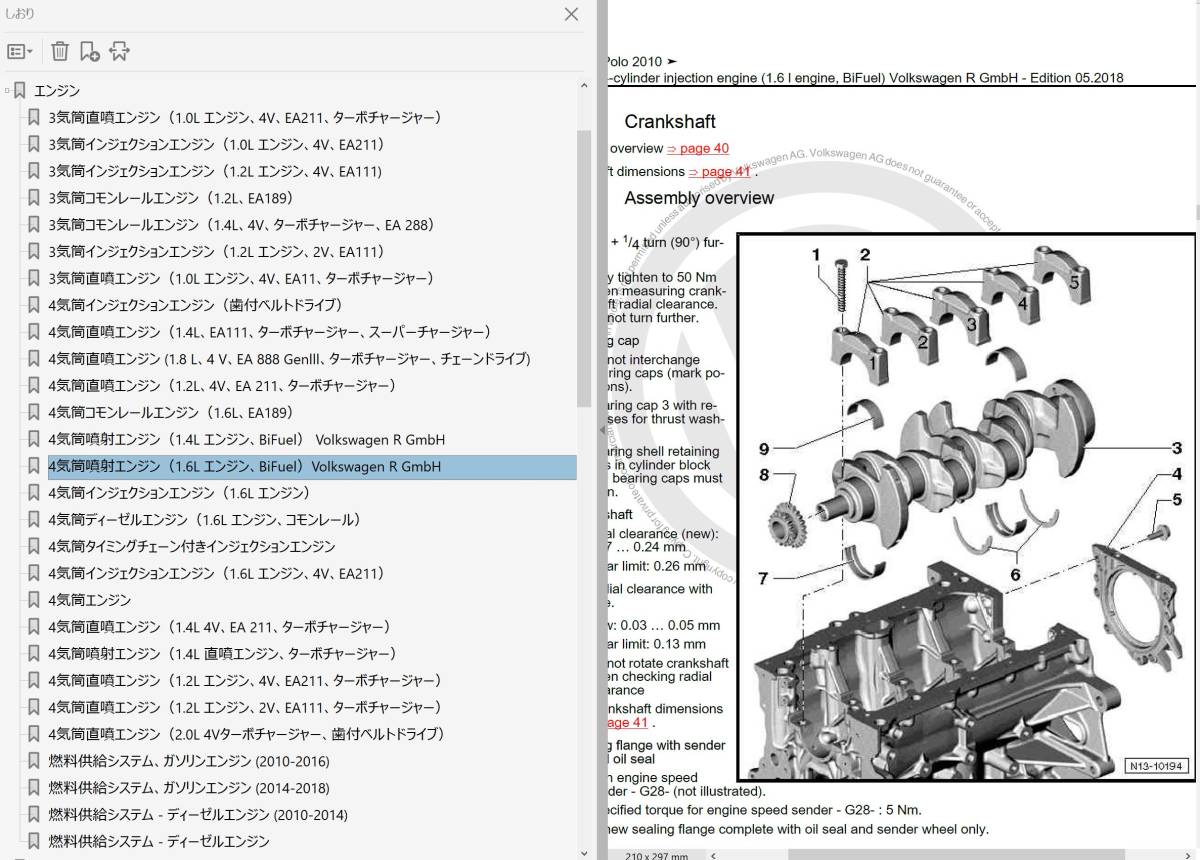Delete selected bookmark with the trash icon

pos(60,51)
